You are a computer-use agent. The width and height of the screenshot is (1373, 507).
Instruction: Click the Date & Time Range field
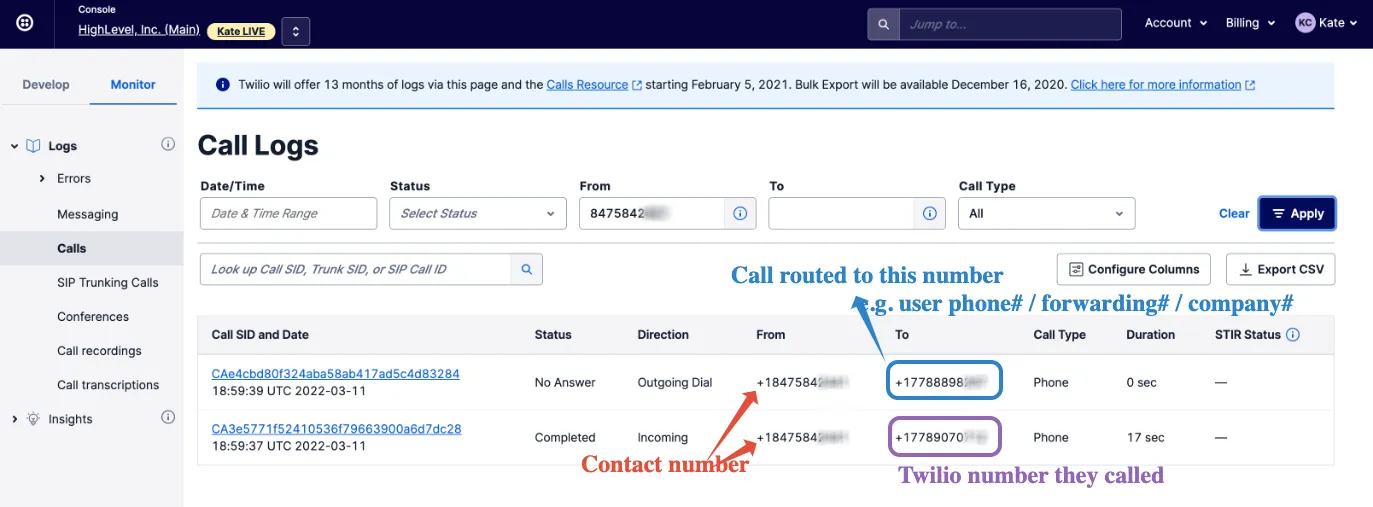[x=288, y=213]
